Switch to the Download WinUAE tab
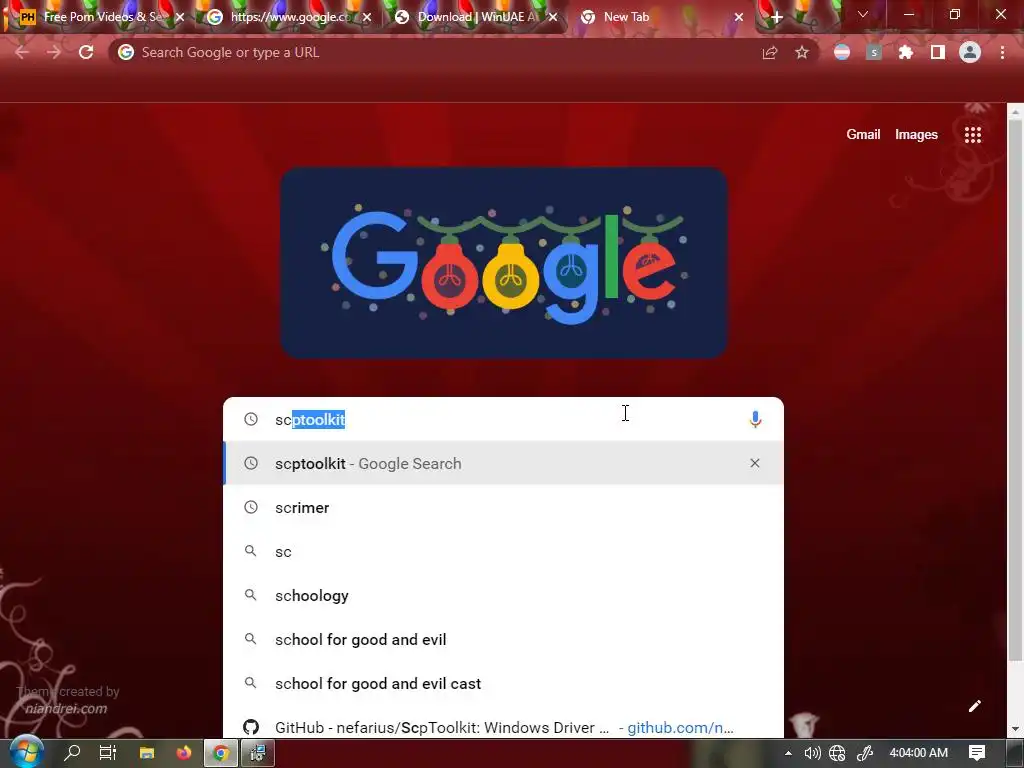 pos(477,17)
